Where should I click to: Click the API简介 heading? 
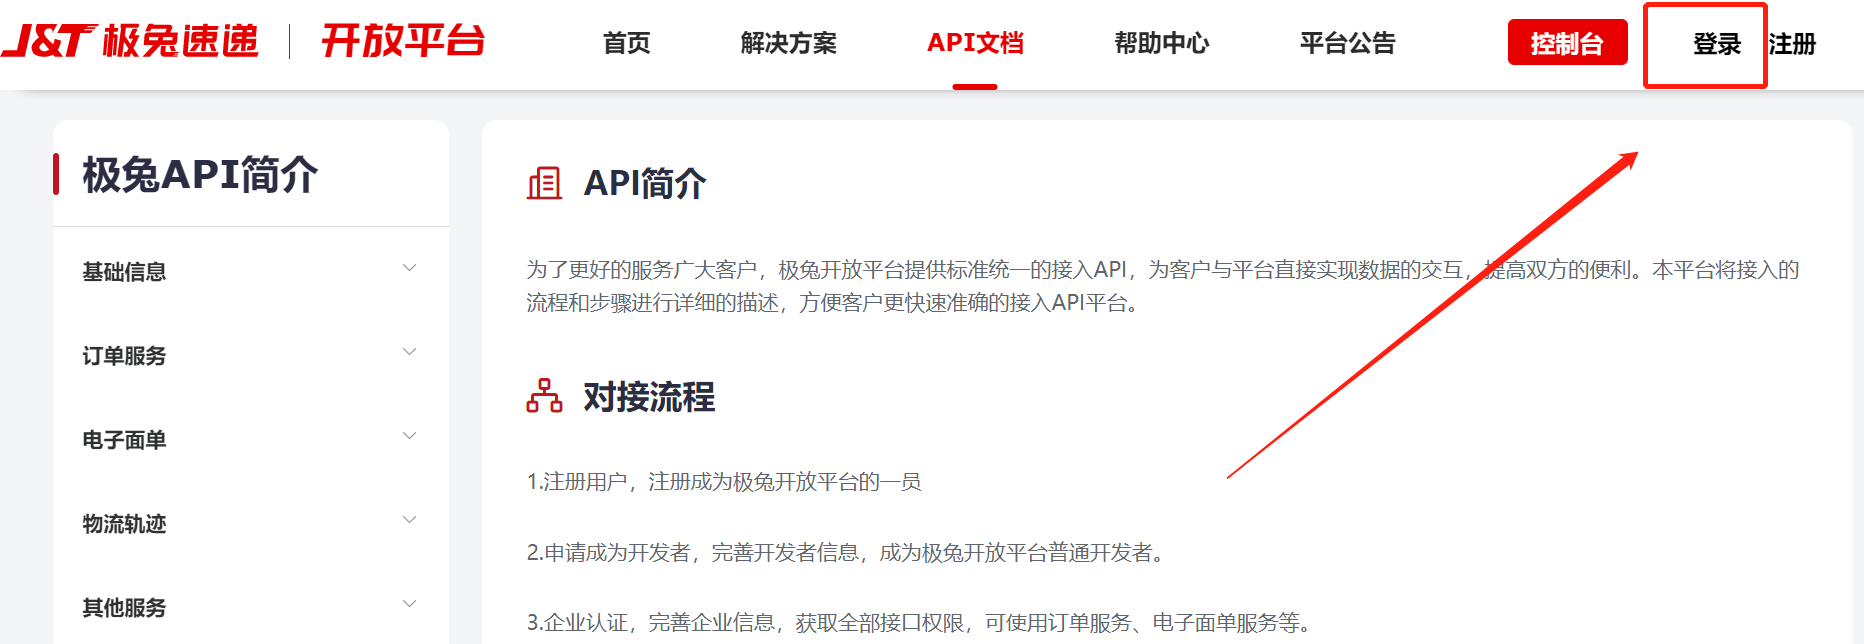click(645, 184)
